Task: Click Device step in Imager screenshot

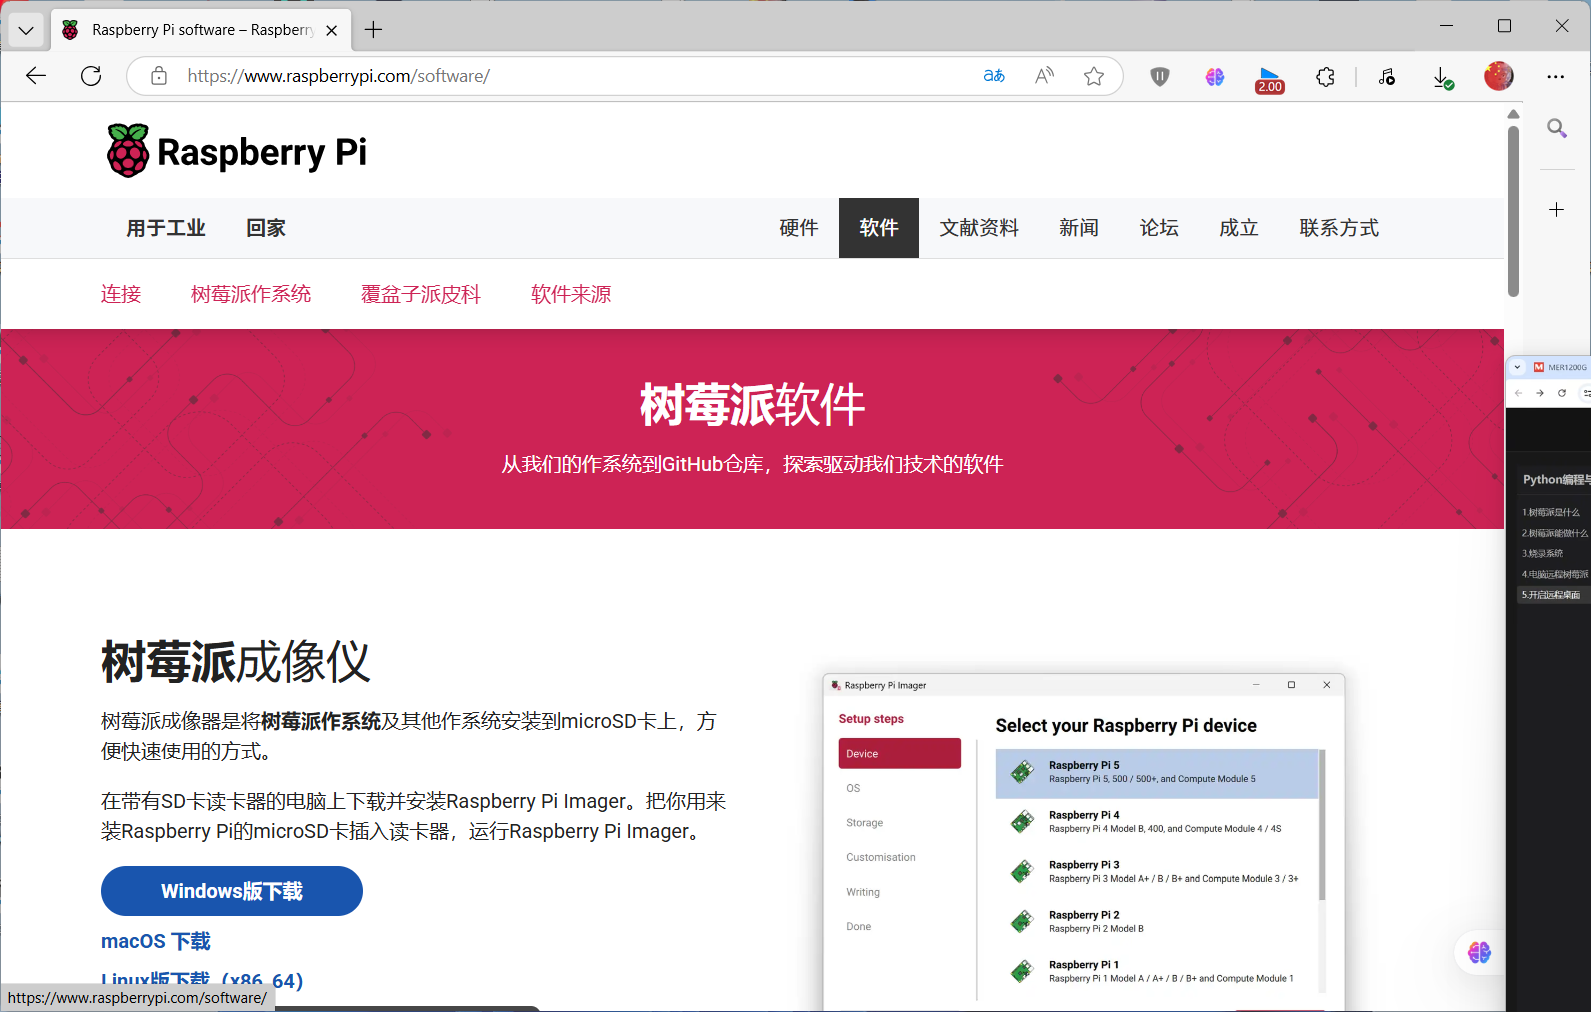Action: [x=900, y=754]
